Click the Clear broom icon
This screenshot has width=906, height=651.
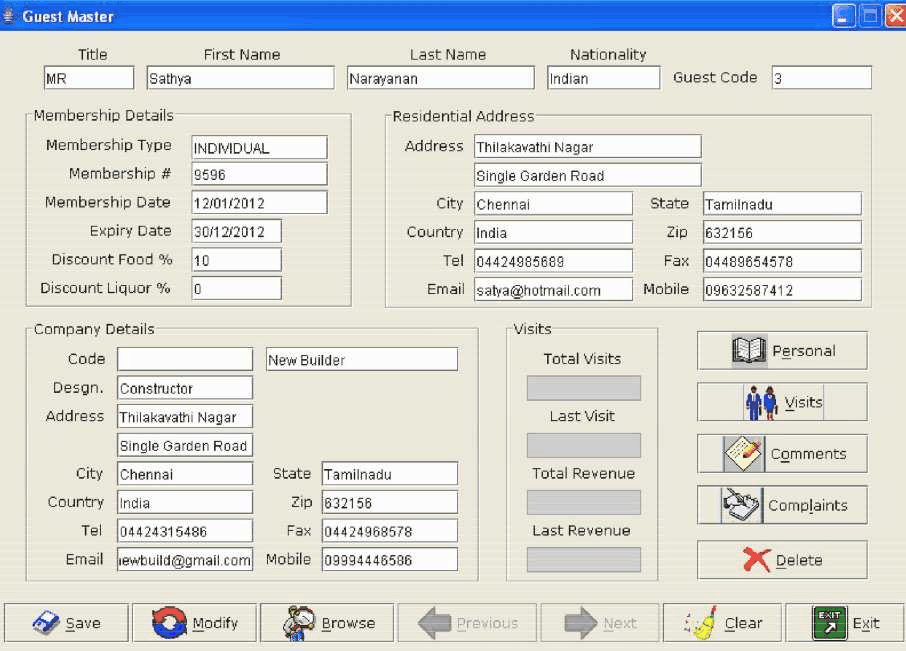point(701,623)
